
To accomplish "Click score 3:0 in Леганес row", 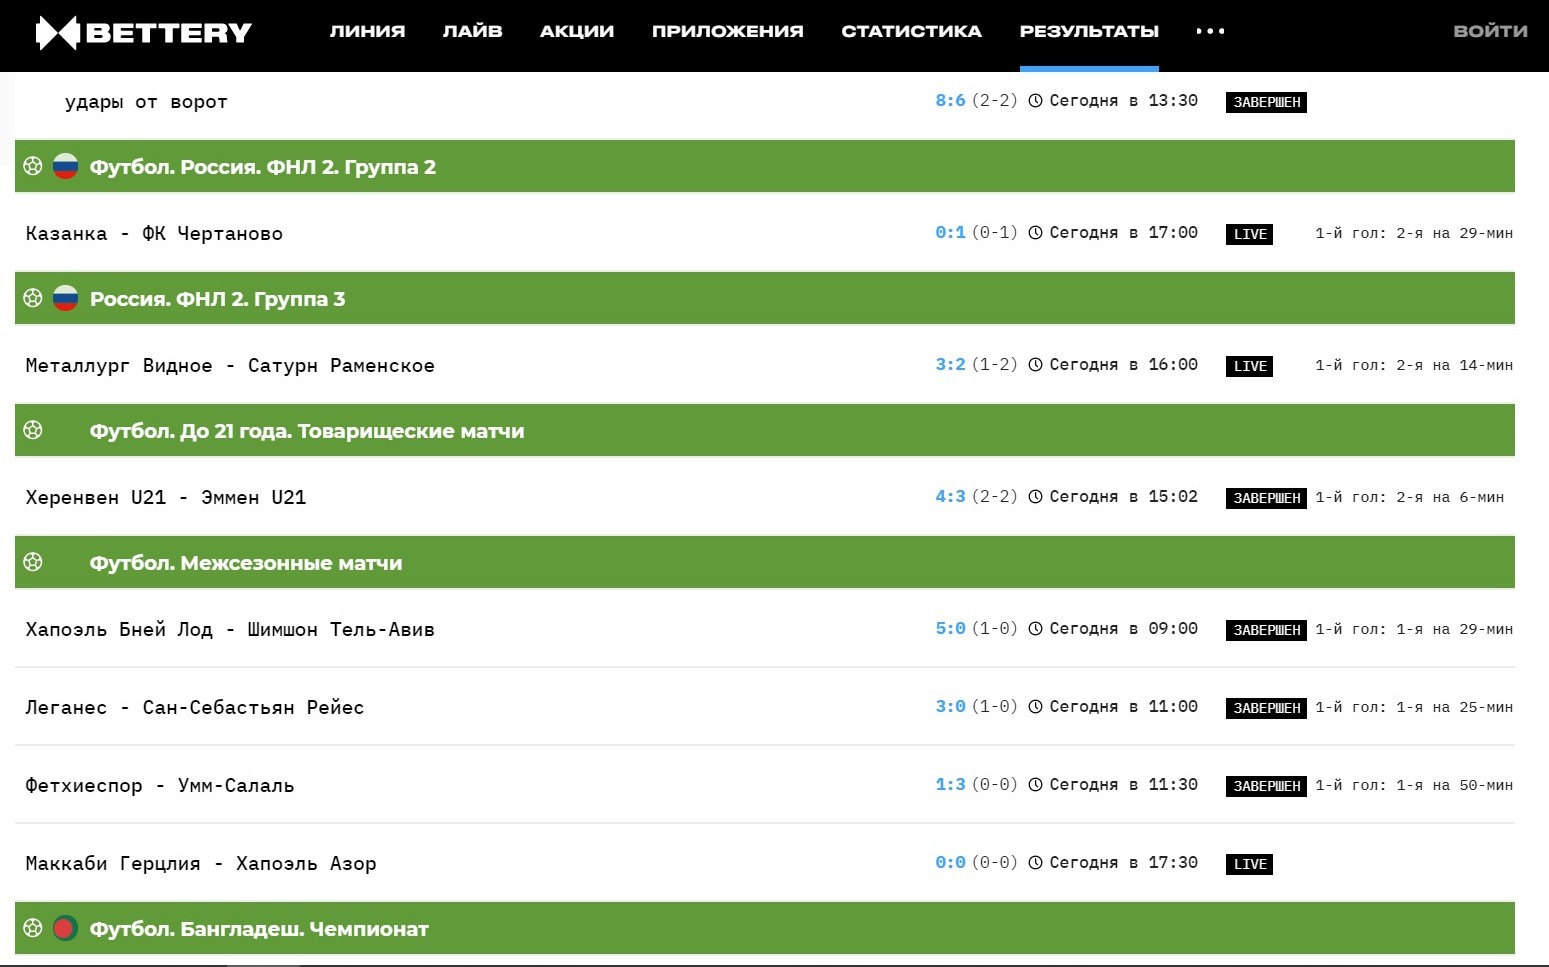I will [x=950, y=706].
